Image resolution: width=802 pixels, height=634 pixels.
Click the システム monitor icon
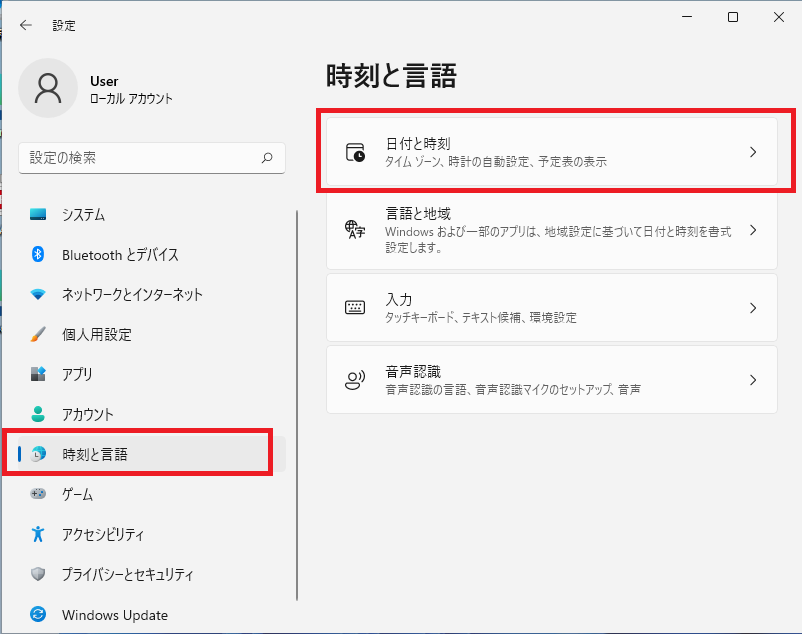point(38,214)
